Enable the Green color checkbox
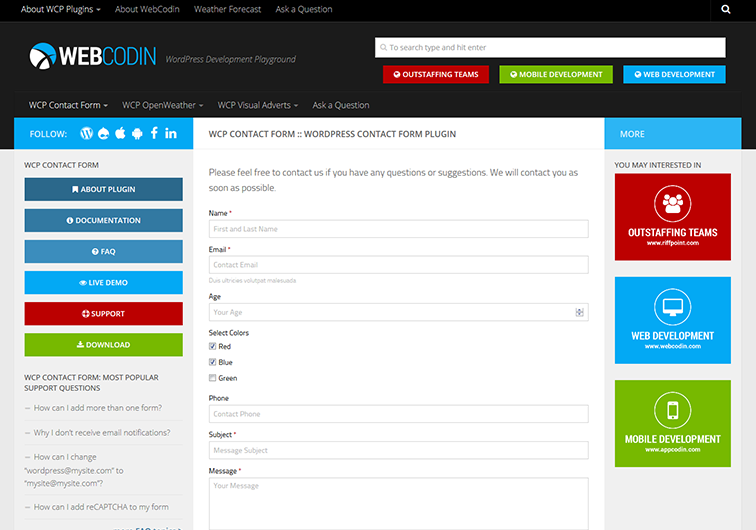 click(212, 378)
